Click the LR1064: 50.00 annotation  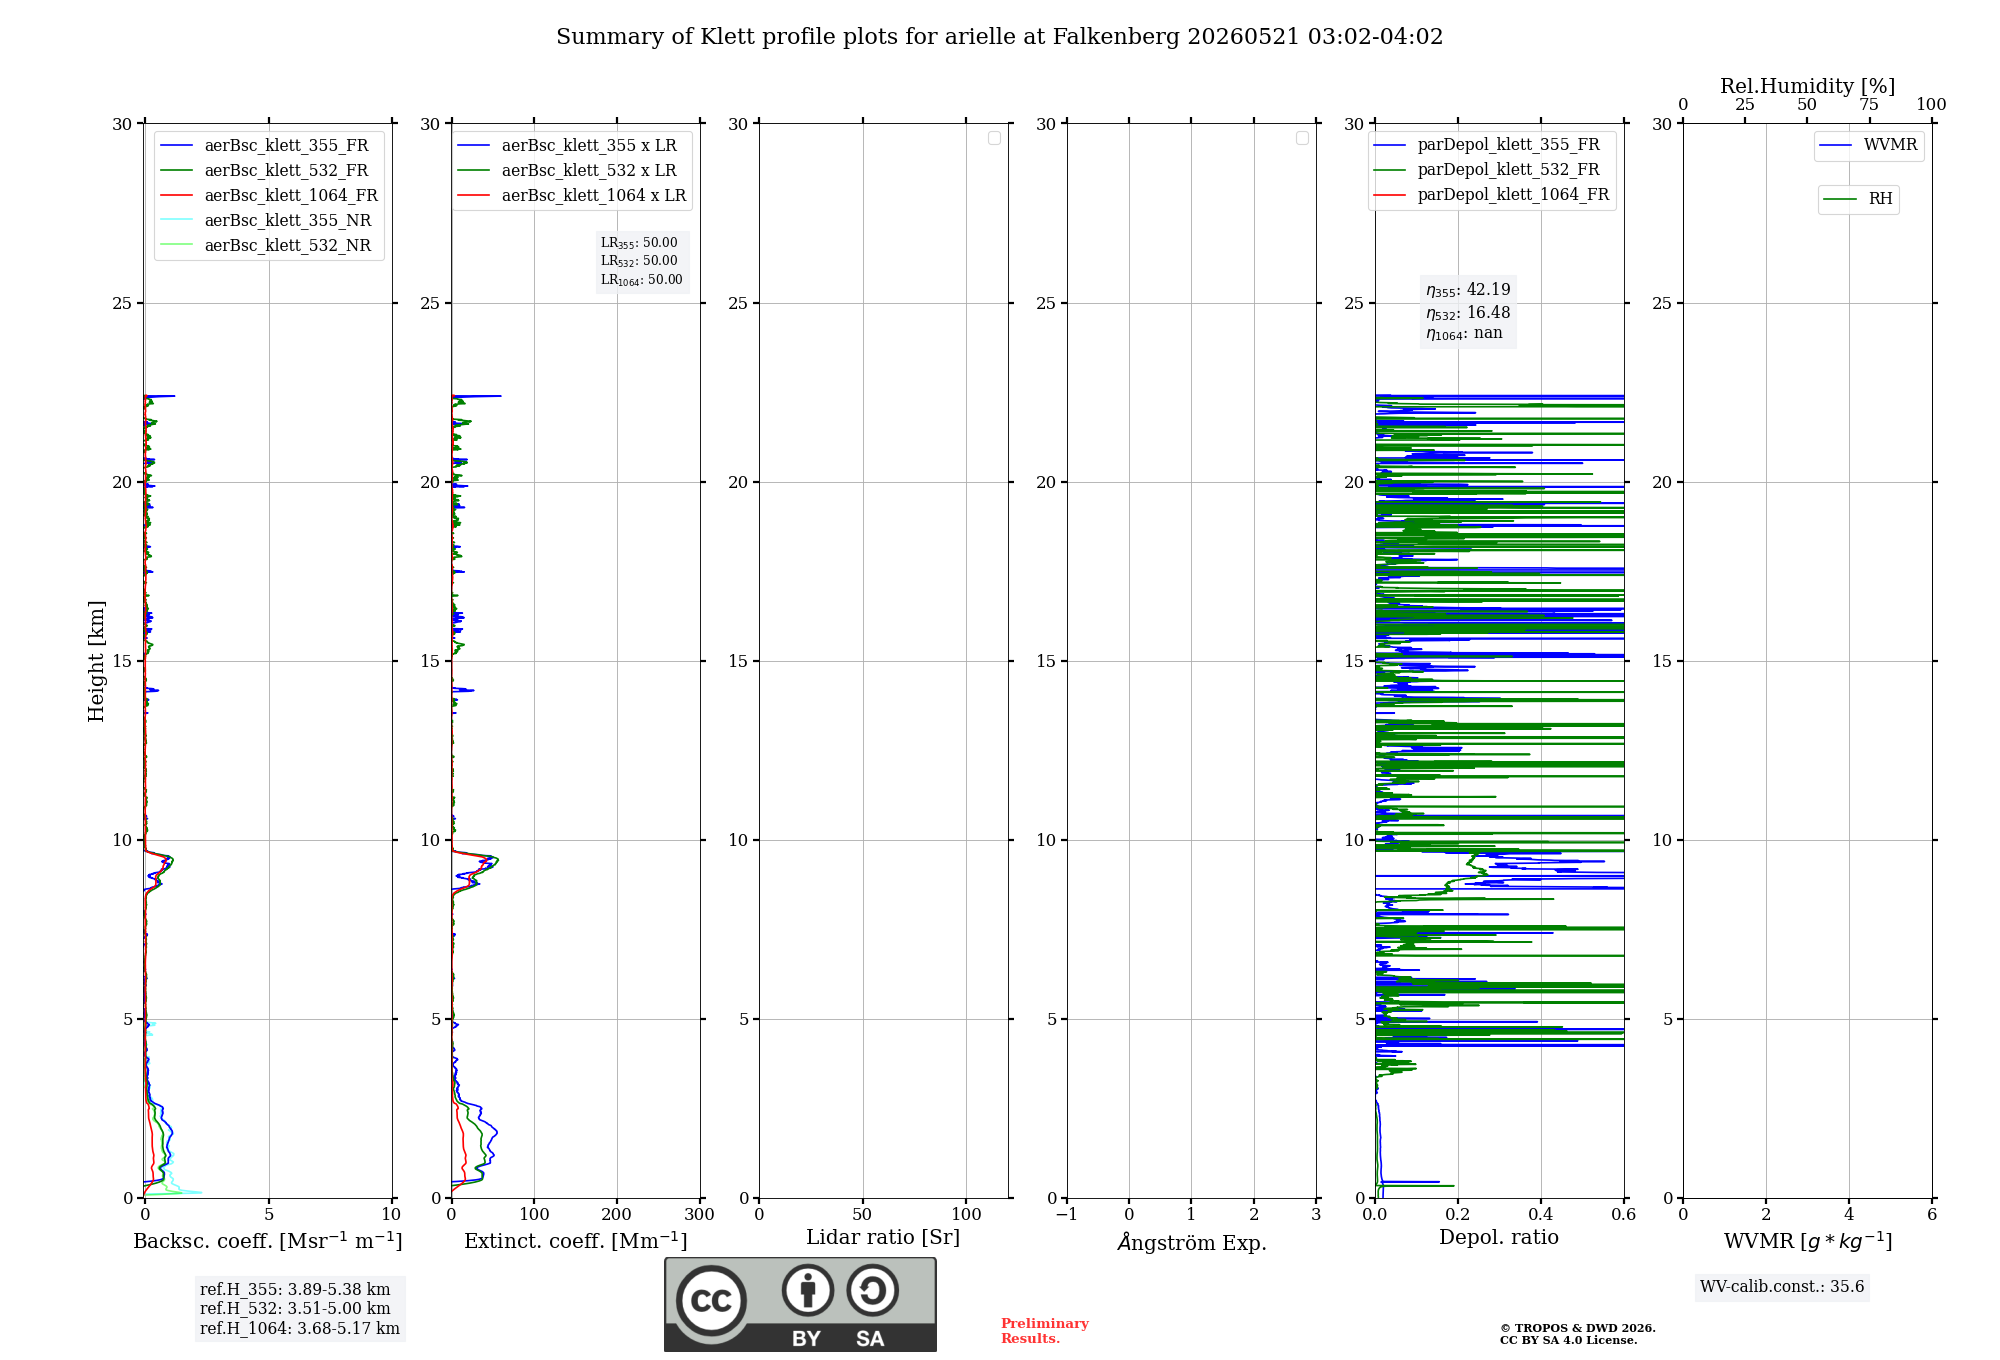642,280
